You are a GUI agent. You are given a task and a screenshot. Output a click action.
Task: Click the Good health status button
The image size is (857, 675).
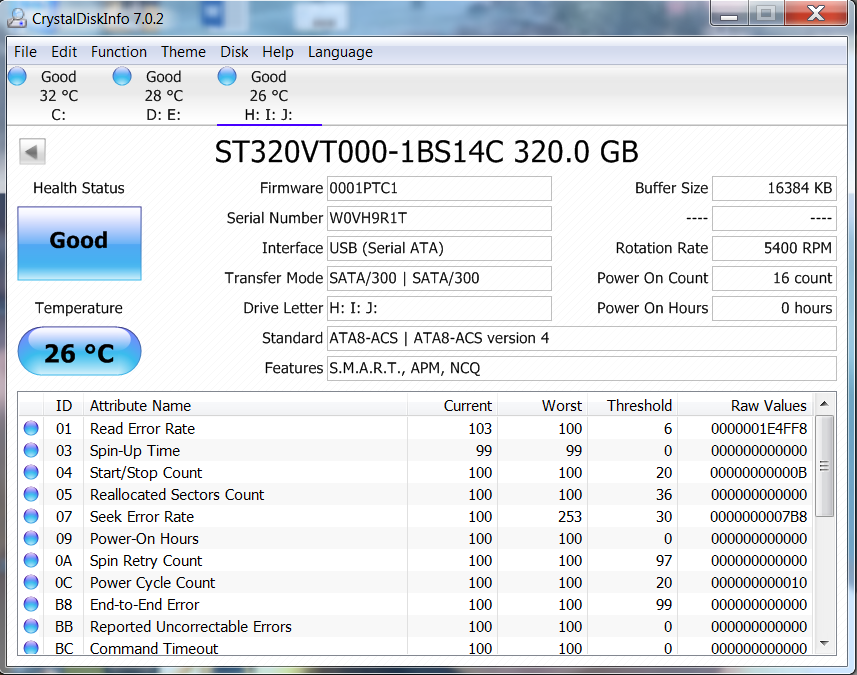tap(79, 243)
